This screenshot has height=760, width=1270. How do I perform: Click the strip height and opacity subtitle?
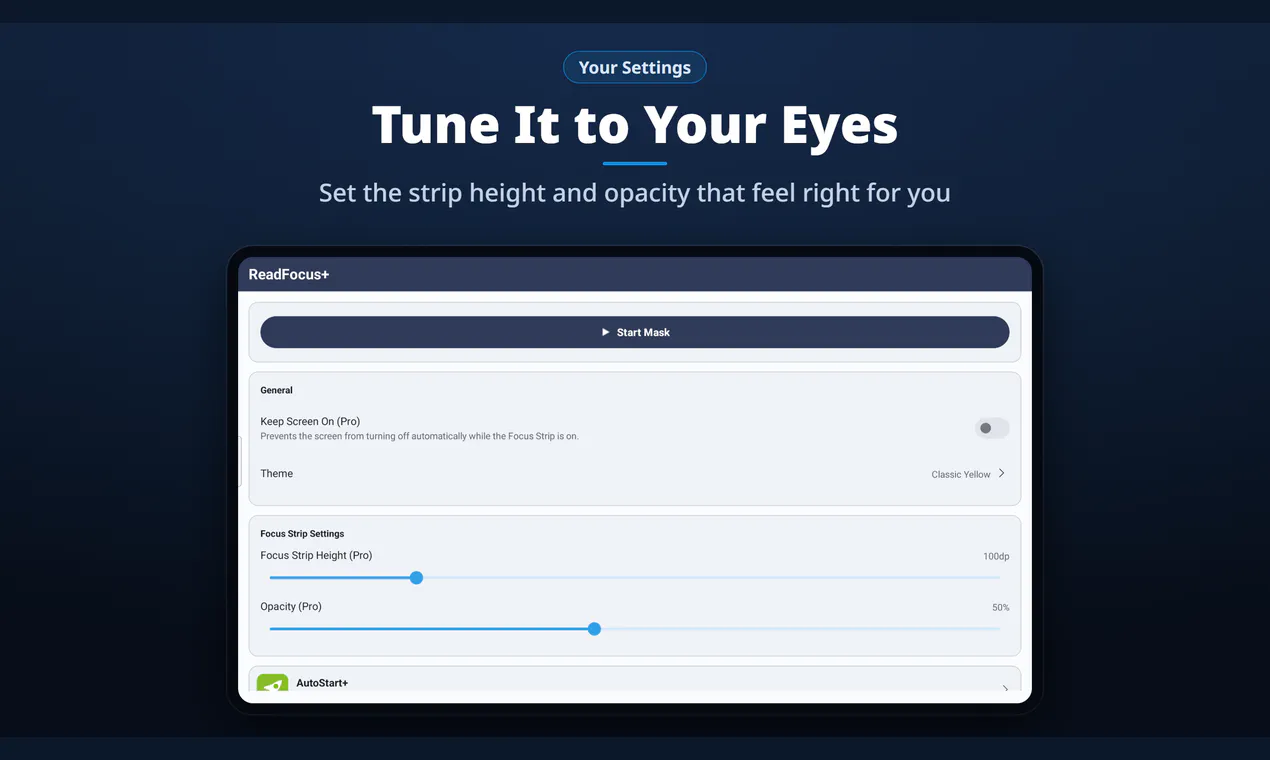[x=635, y=192]
